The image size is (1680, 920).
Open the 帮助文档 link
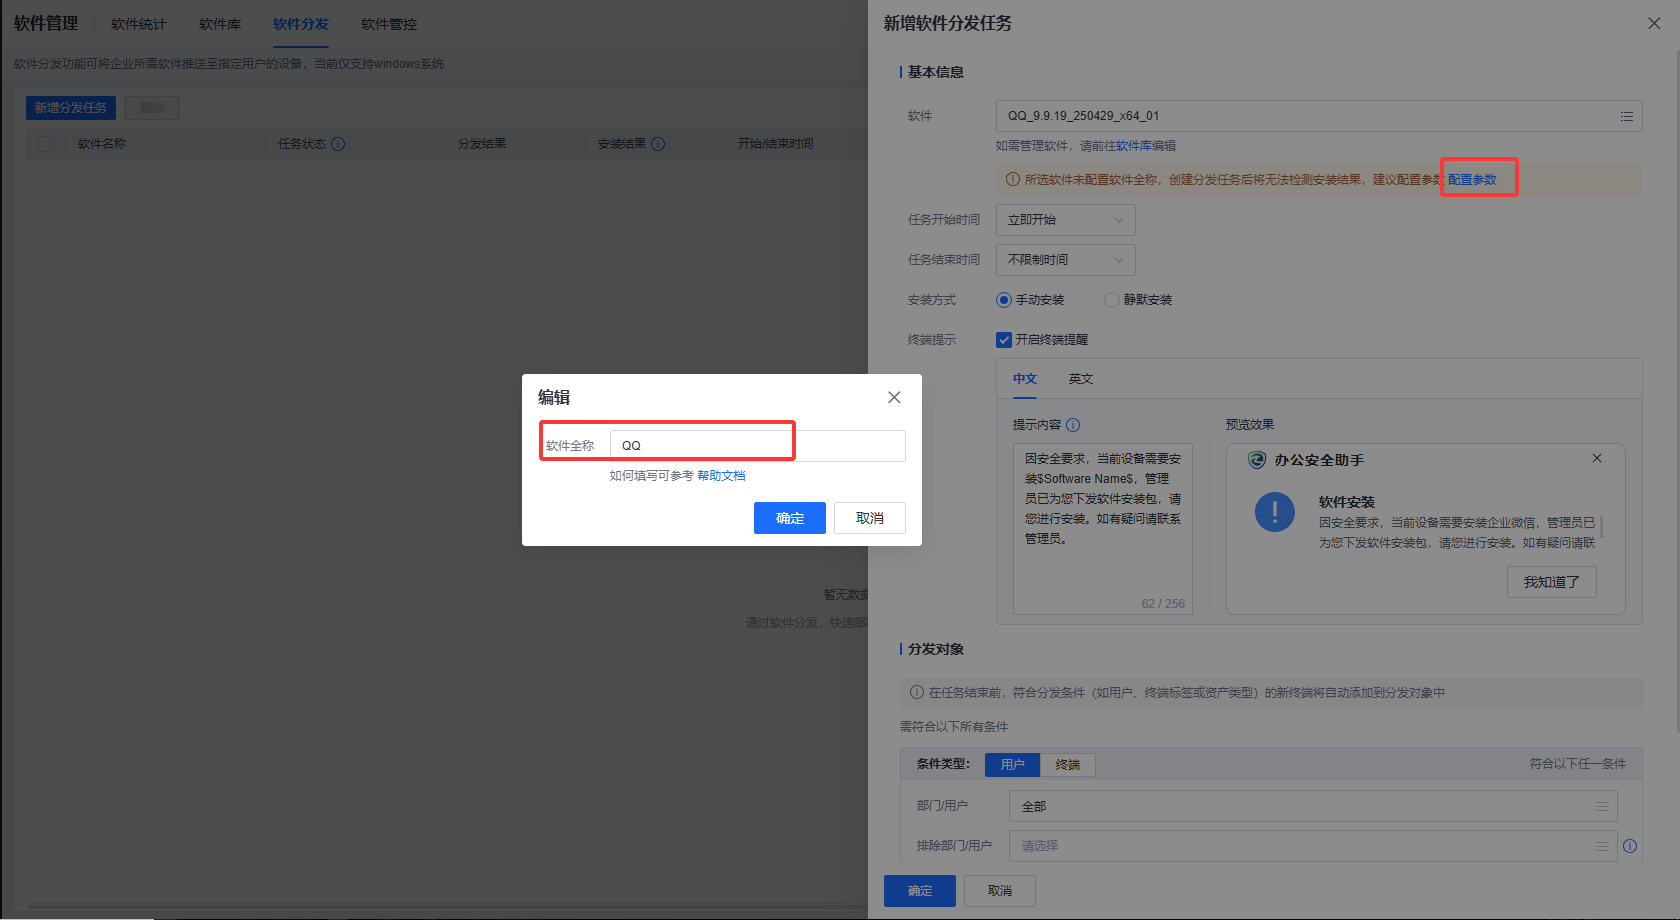[x=721, y=476]
